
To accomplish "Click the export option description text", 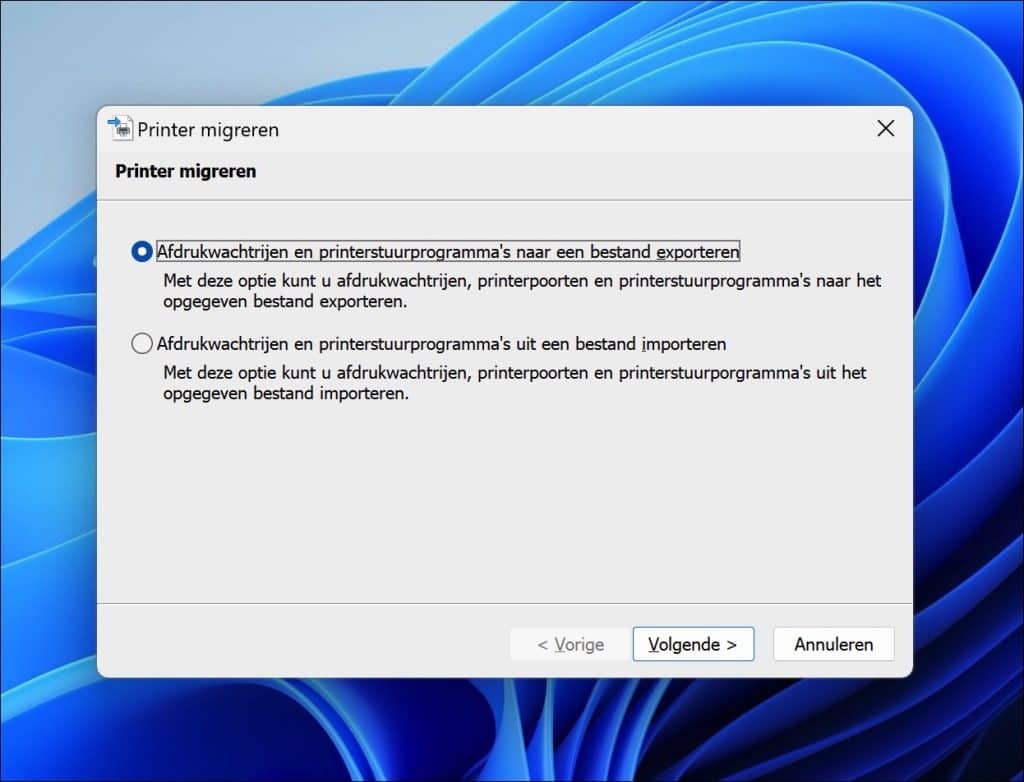I will 522,291.
